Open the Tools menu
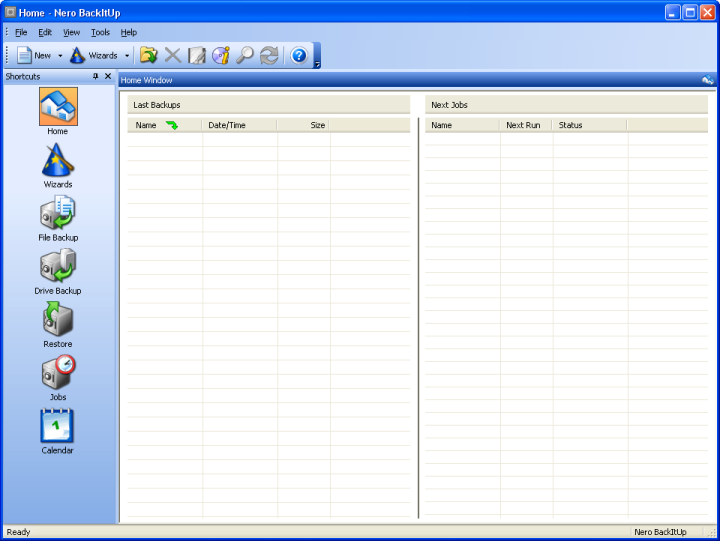The height and width of the screenshot is (541, 720). pos(100,32)
